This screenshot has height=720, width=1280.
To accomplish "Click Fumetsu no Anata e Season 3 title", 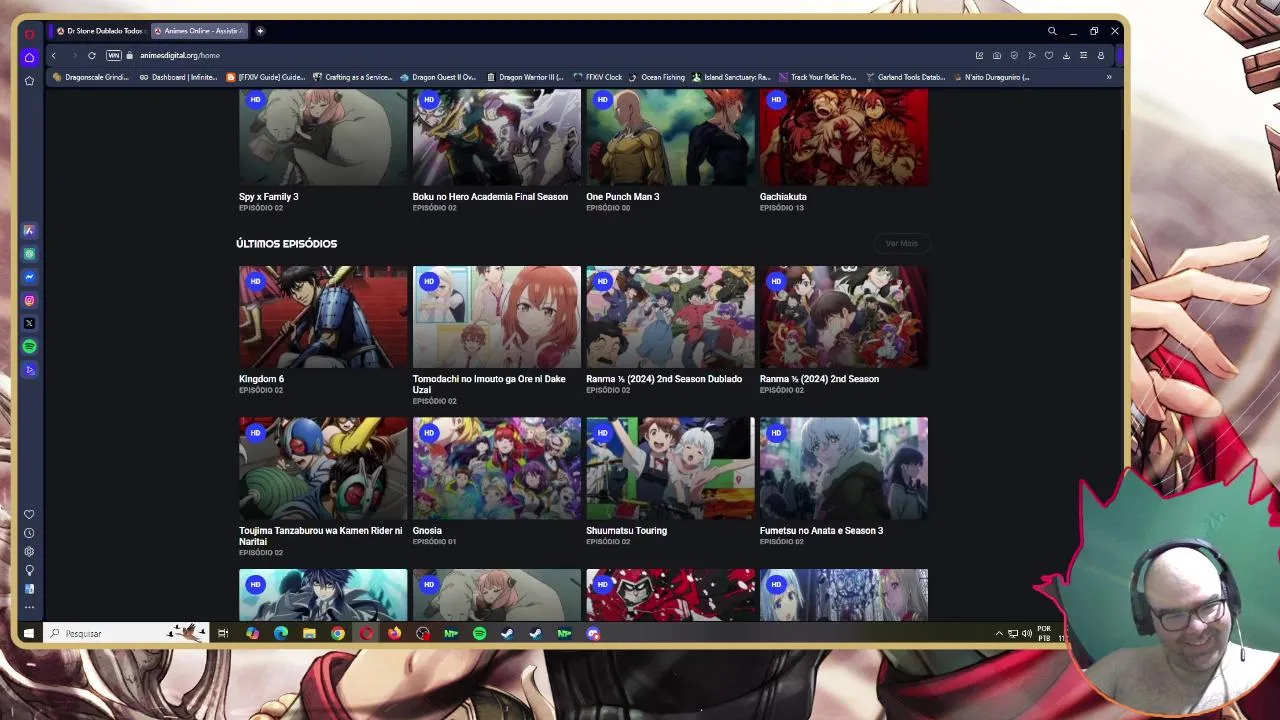I will click(821, 531).
